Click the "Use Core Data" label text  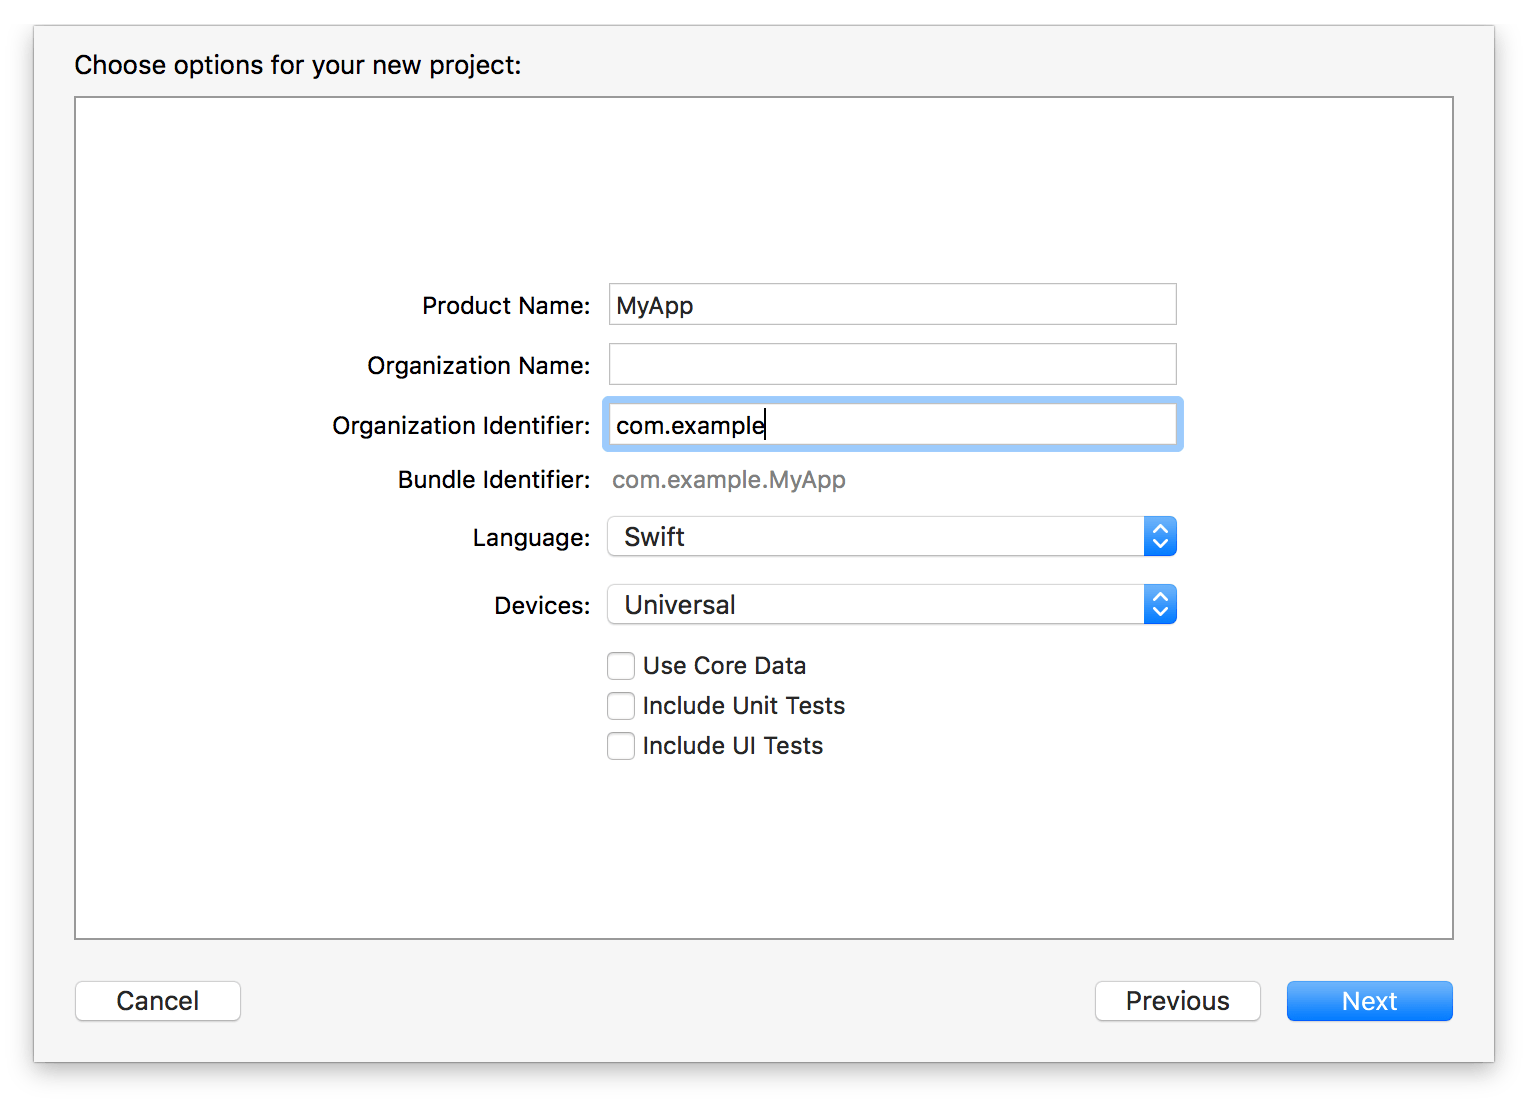(724, 666)
